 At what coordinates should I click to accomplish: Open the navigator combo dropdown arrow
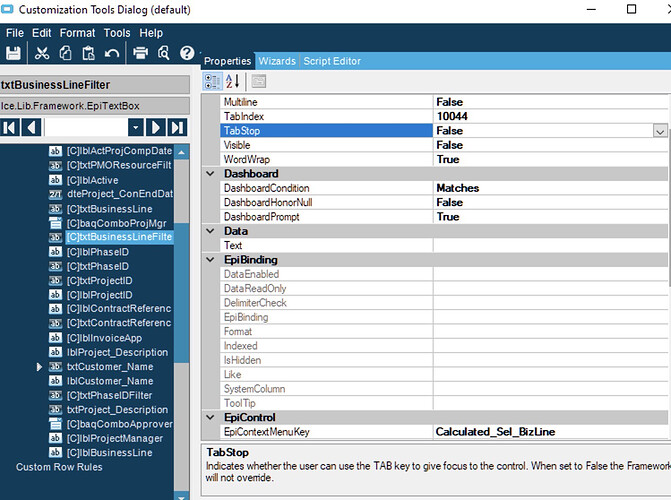click(x=136, y=128)
